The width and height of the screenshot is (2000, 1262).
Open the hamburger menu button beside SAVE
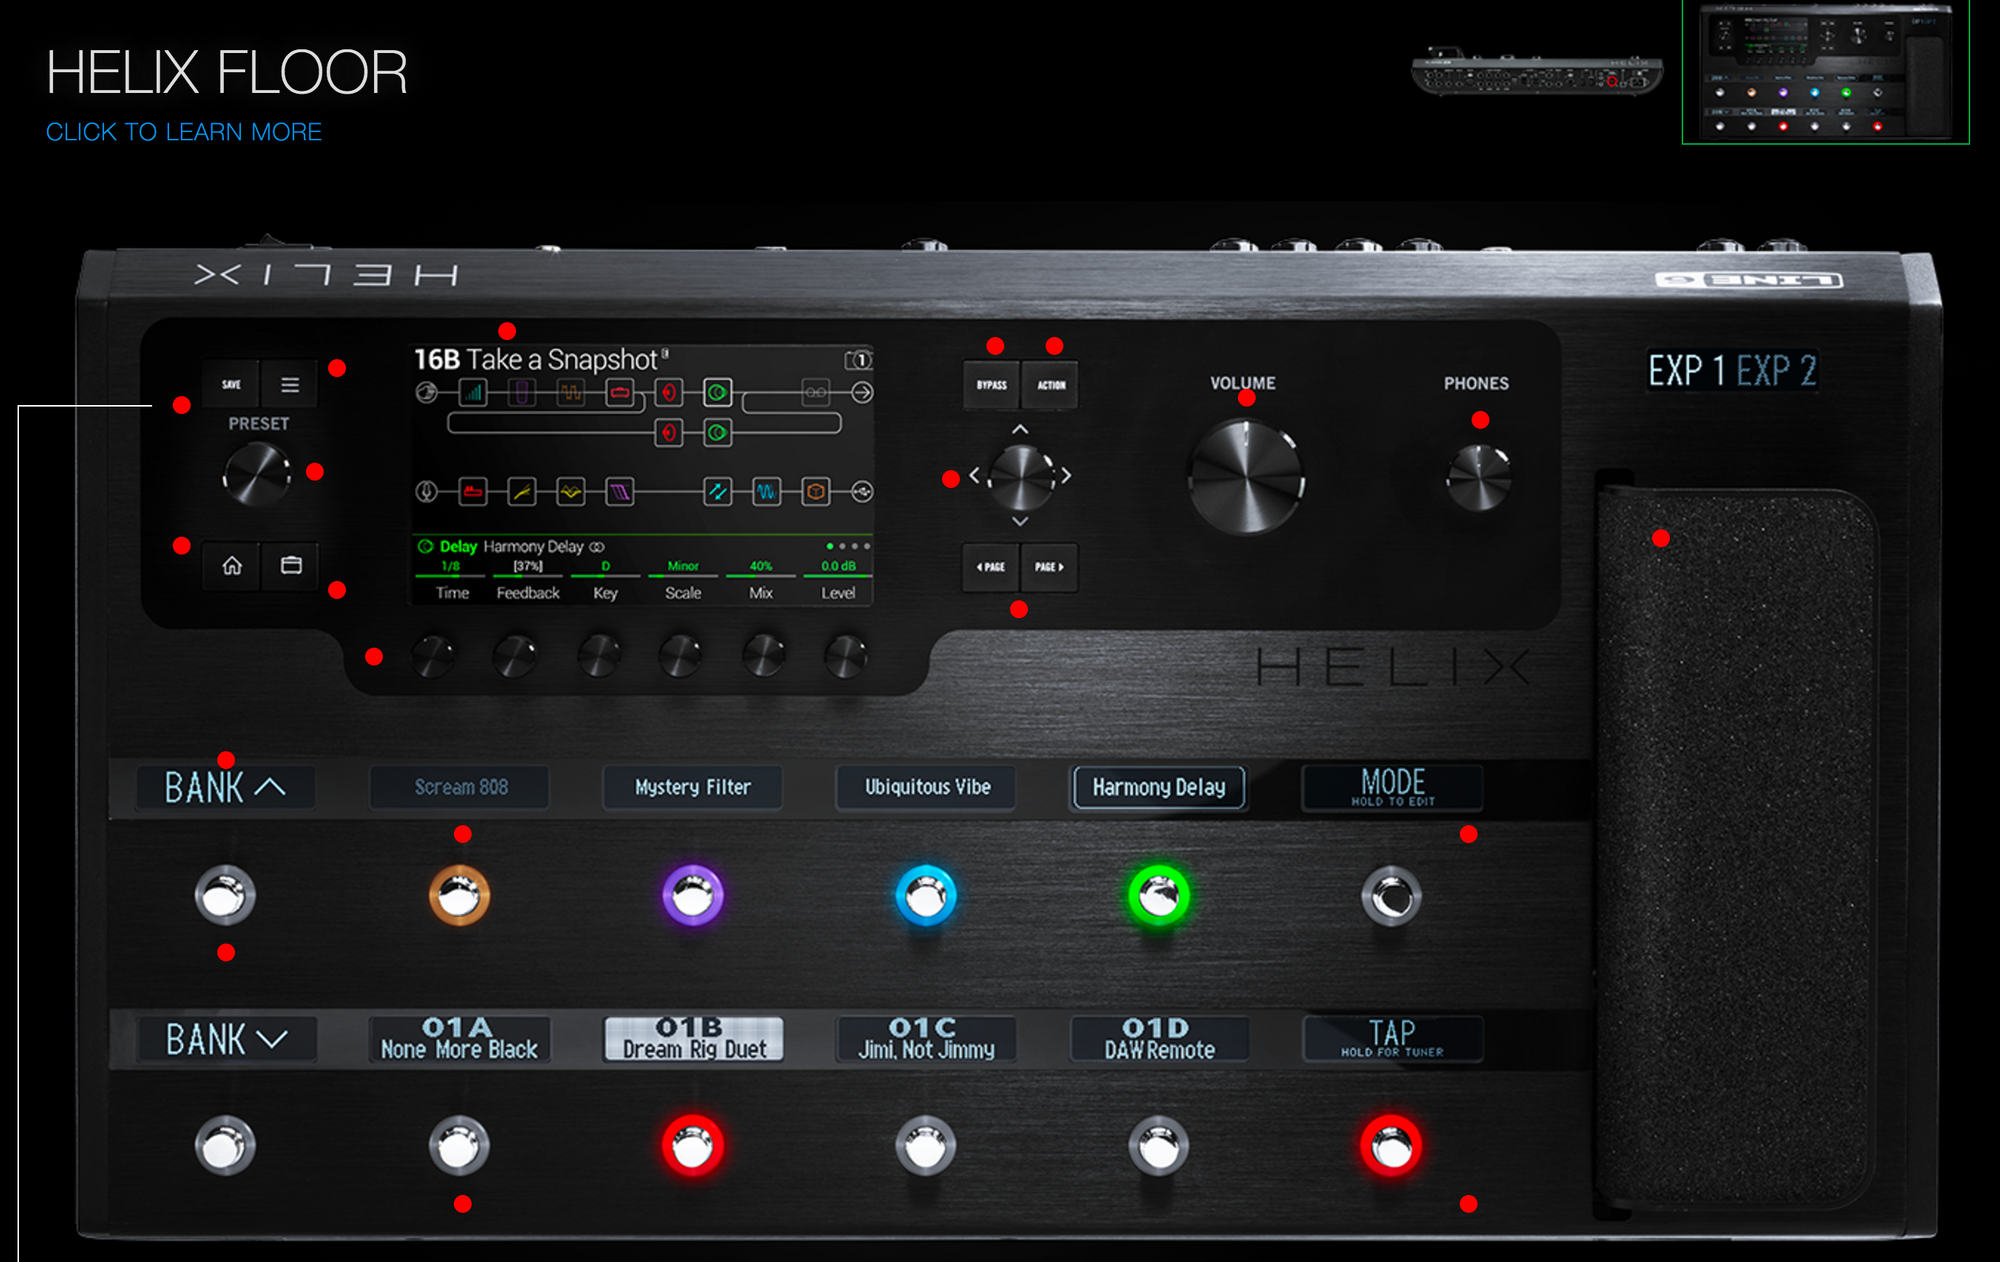point(290,384)
